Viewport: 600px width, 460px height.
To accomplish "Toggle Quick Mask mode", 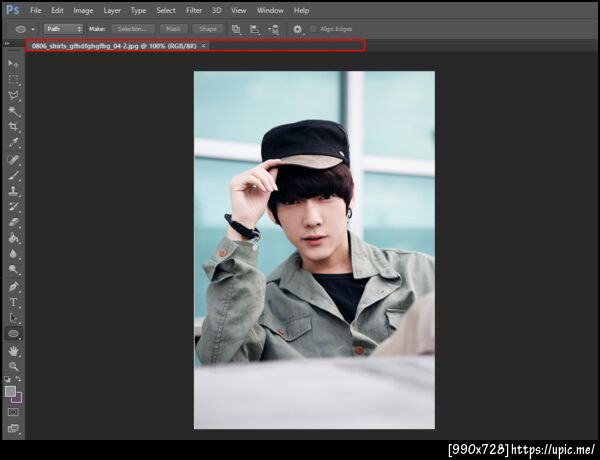I will coord(13,412).
